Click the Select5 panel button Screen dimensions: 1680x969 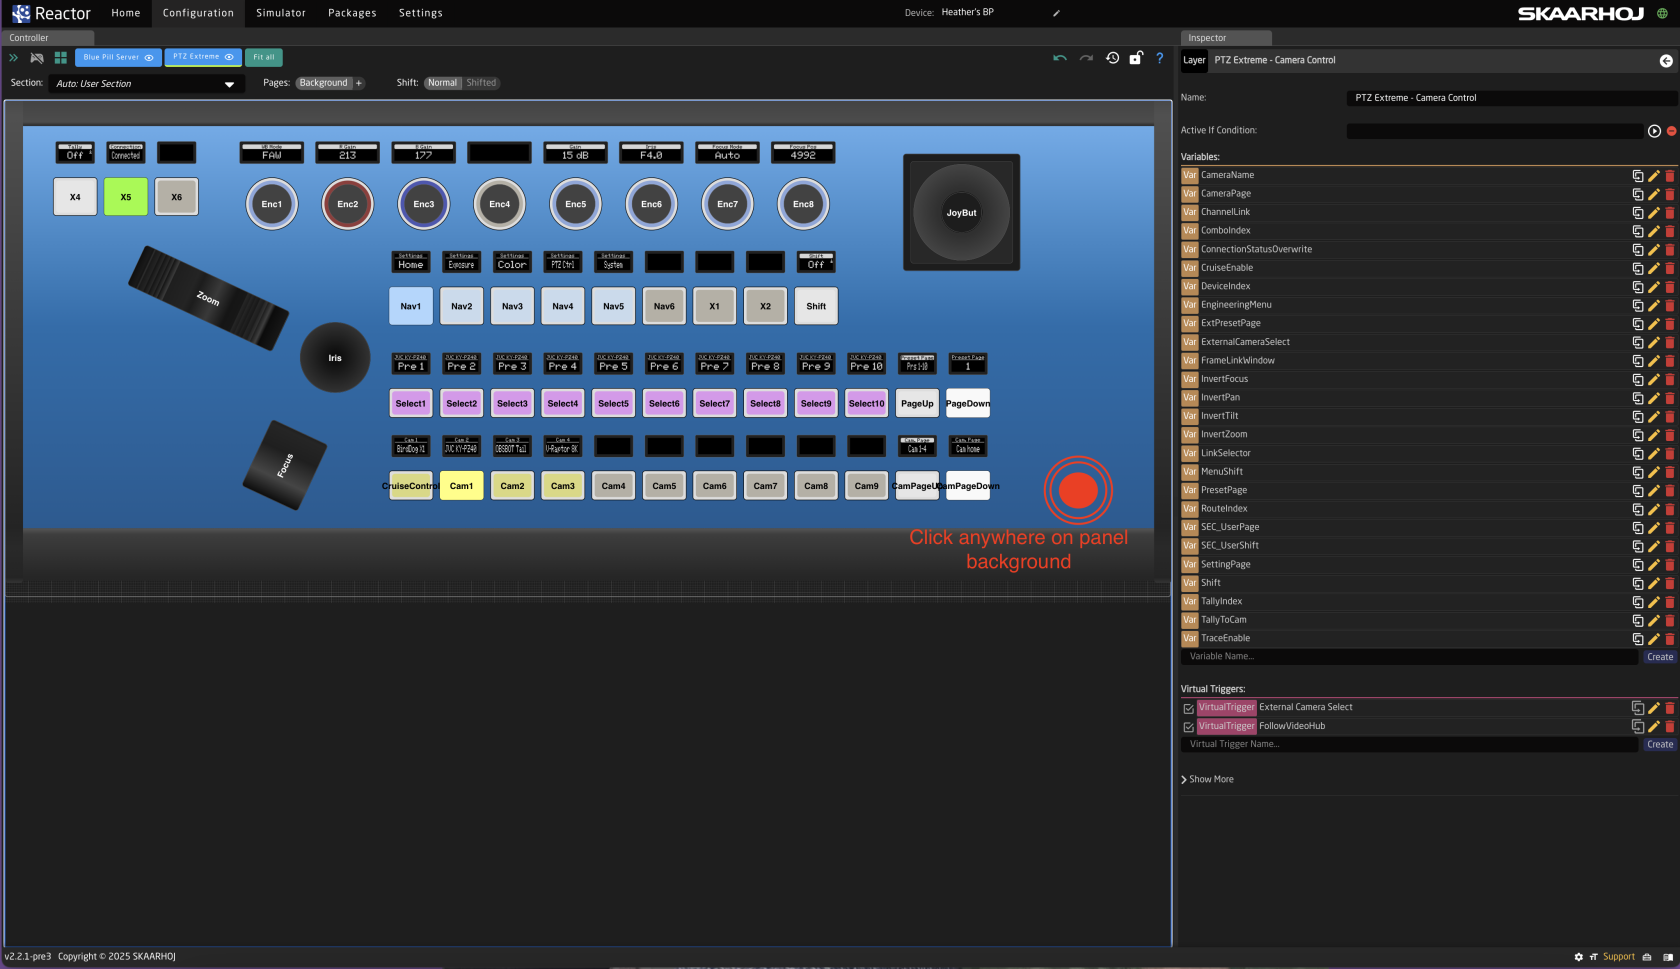pos(613,404)
